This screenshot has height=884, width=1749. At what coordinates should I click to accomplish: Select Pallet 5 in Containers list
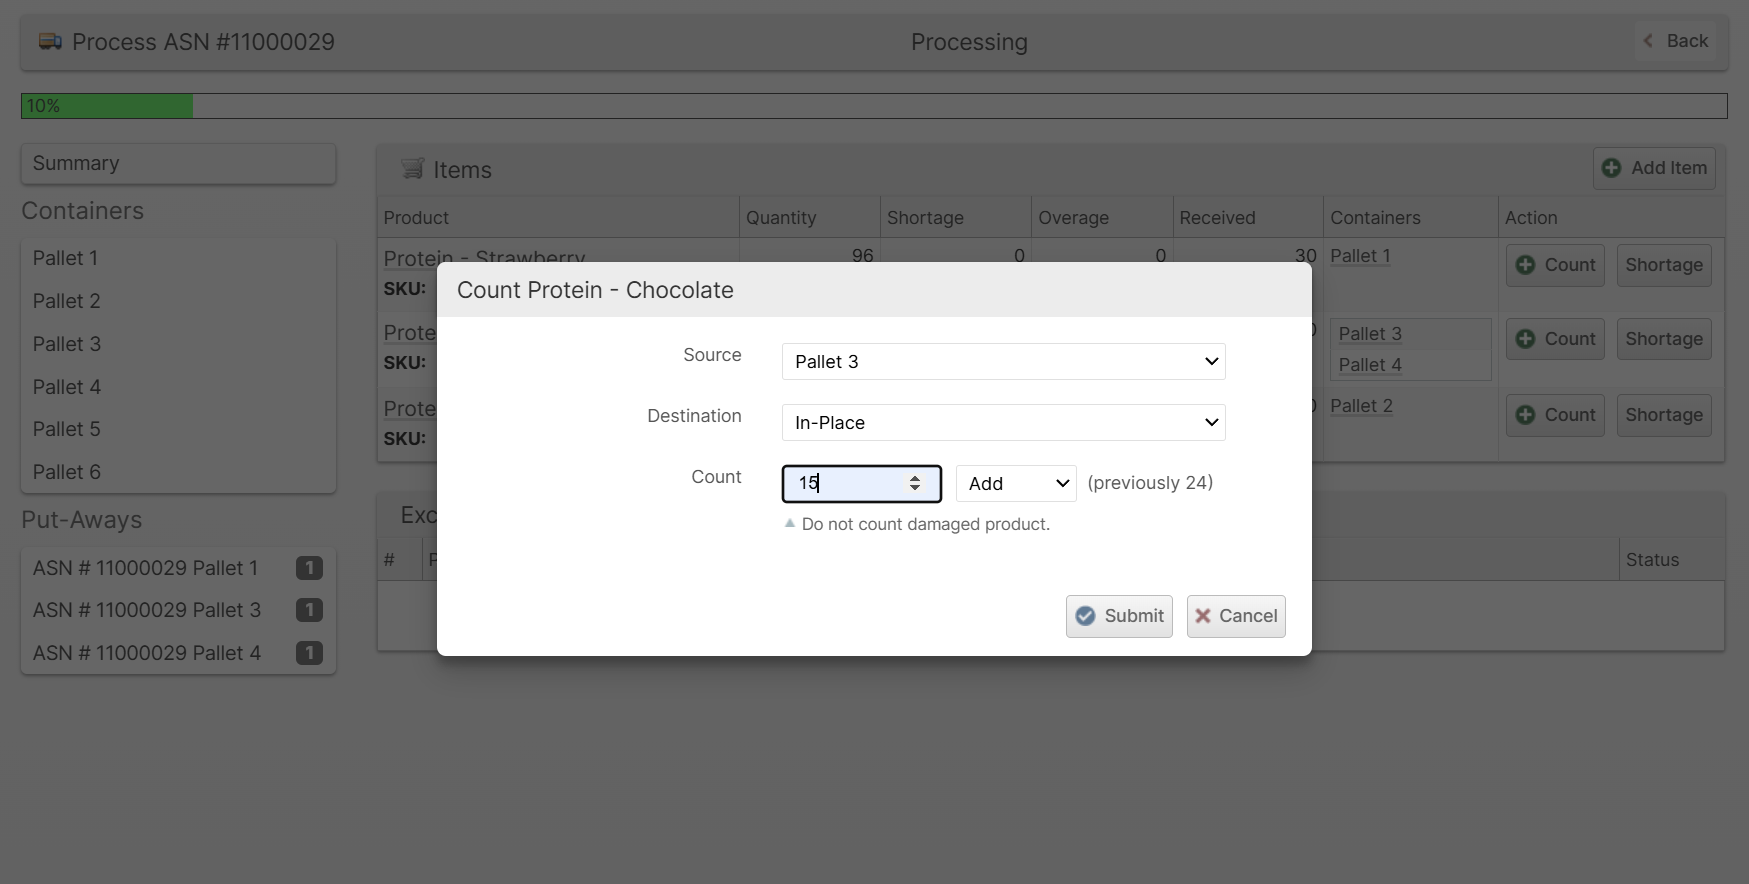(67, 429)
